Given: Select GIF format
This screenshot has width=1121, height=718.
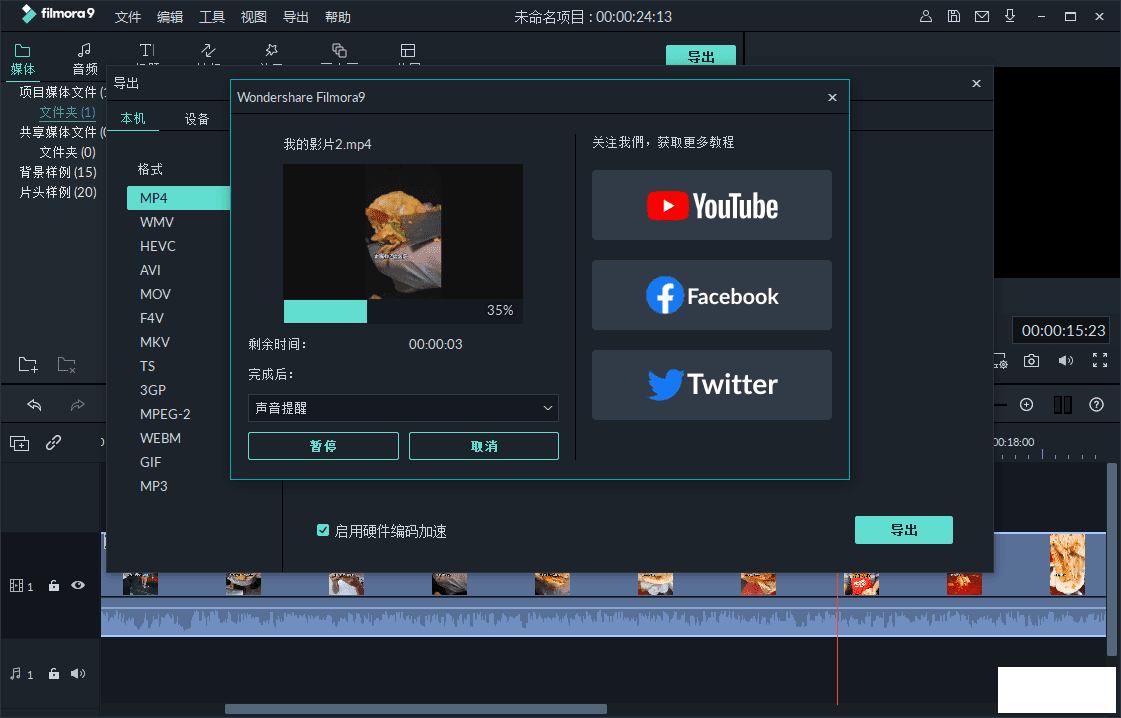Looking at the screenshot, I should coord(151,462).
